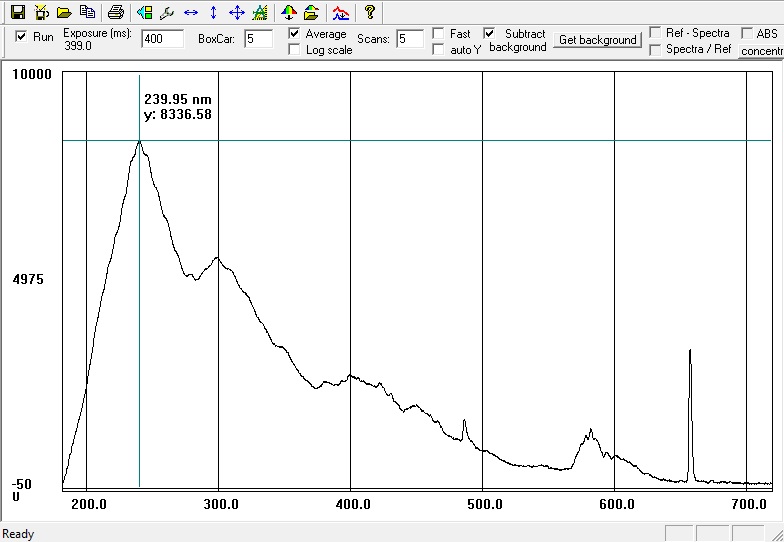The width and height of the screenshot is (784, 542).
Task: Enable the Log scale checkbox
Action: click(x=294, y=50)
